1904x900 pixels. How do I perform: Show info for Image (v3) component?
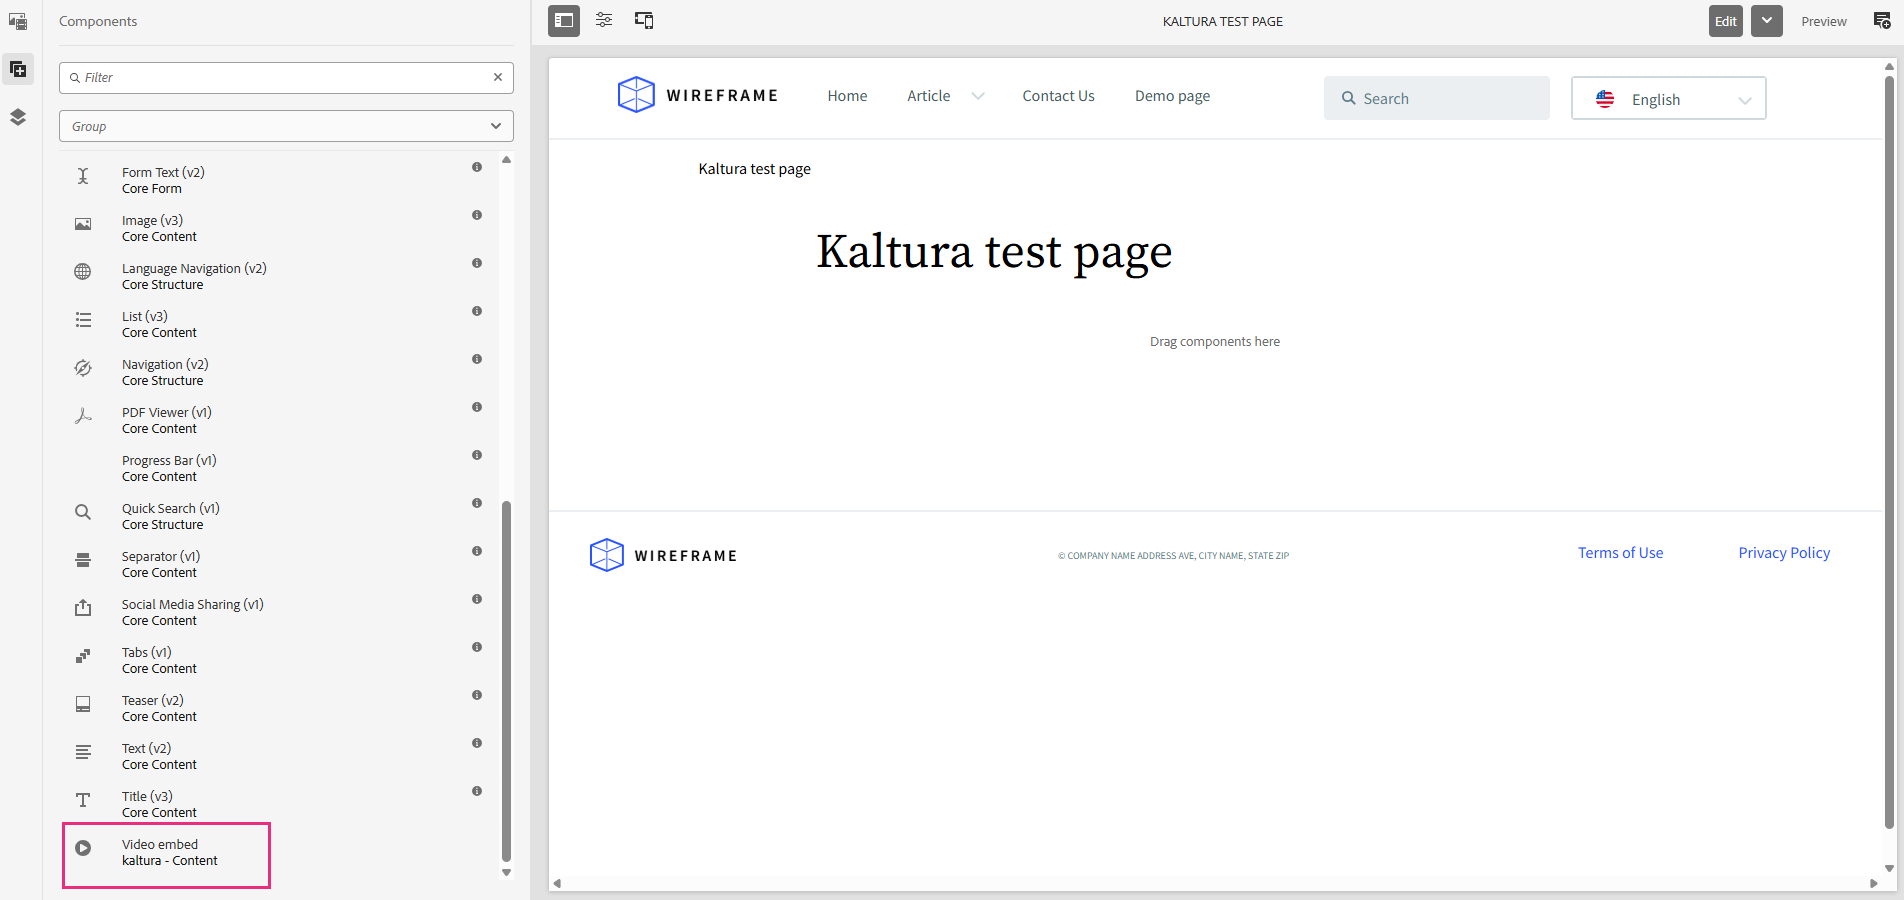tap(477, 215)
